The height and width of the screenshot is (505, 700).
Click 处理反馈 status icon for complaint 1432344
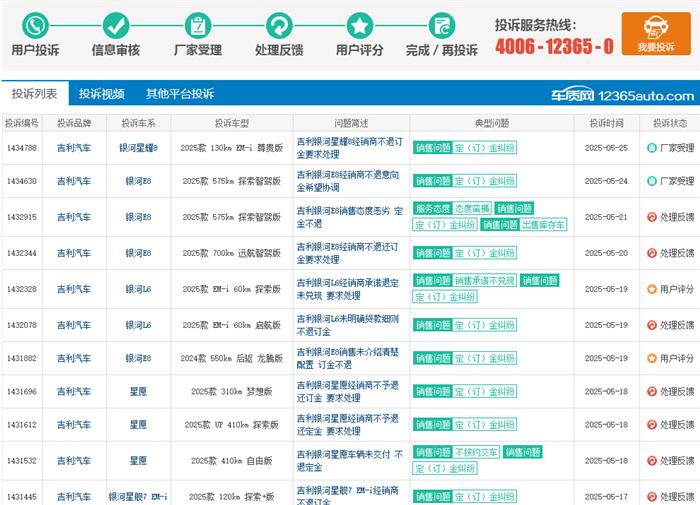tap(652, 253)
